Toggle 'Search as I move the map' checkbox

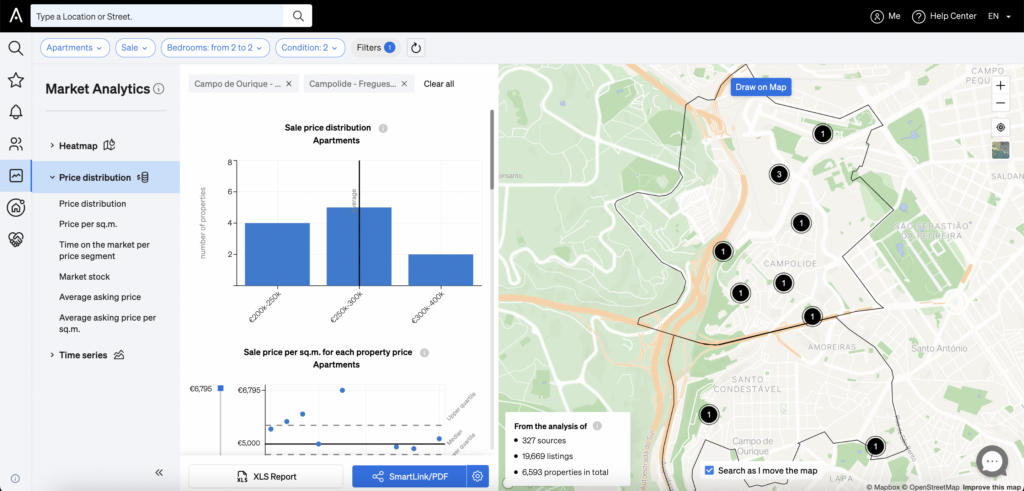click(709, 470)
